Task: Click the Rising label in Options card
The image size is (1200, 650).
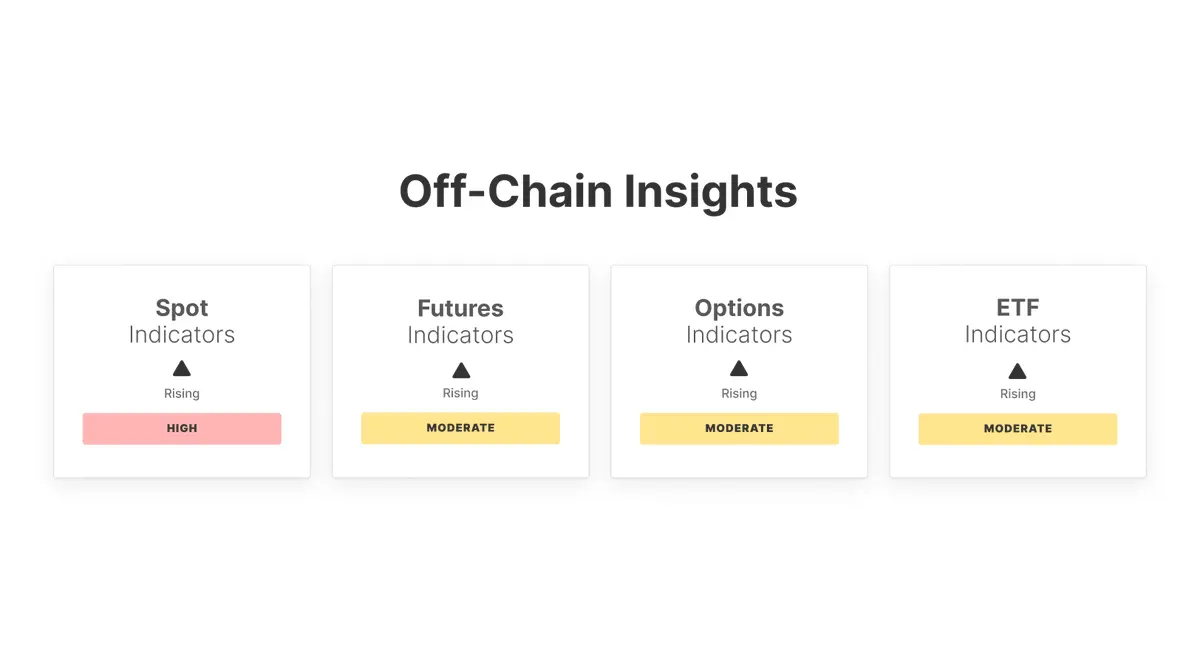Action: point(739,394)
